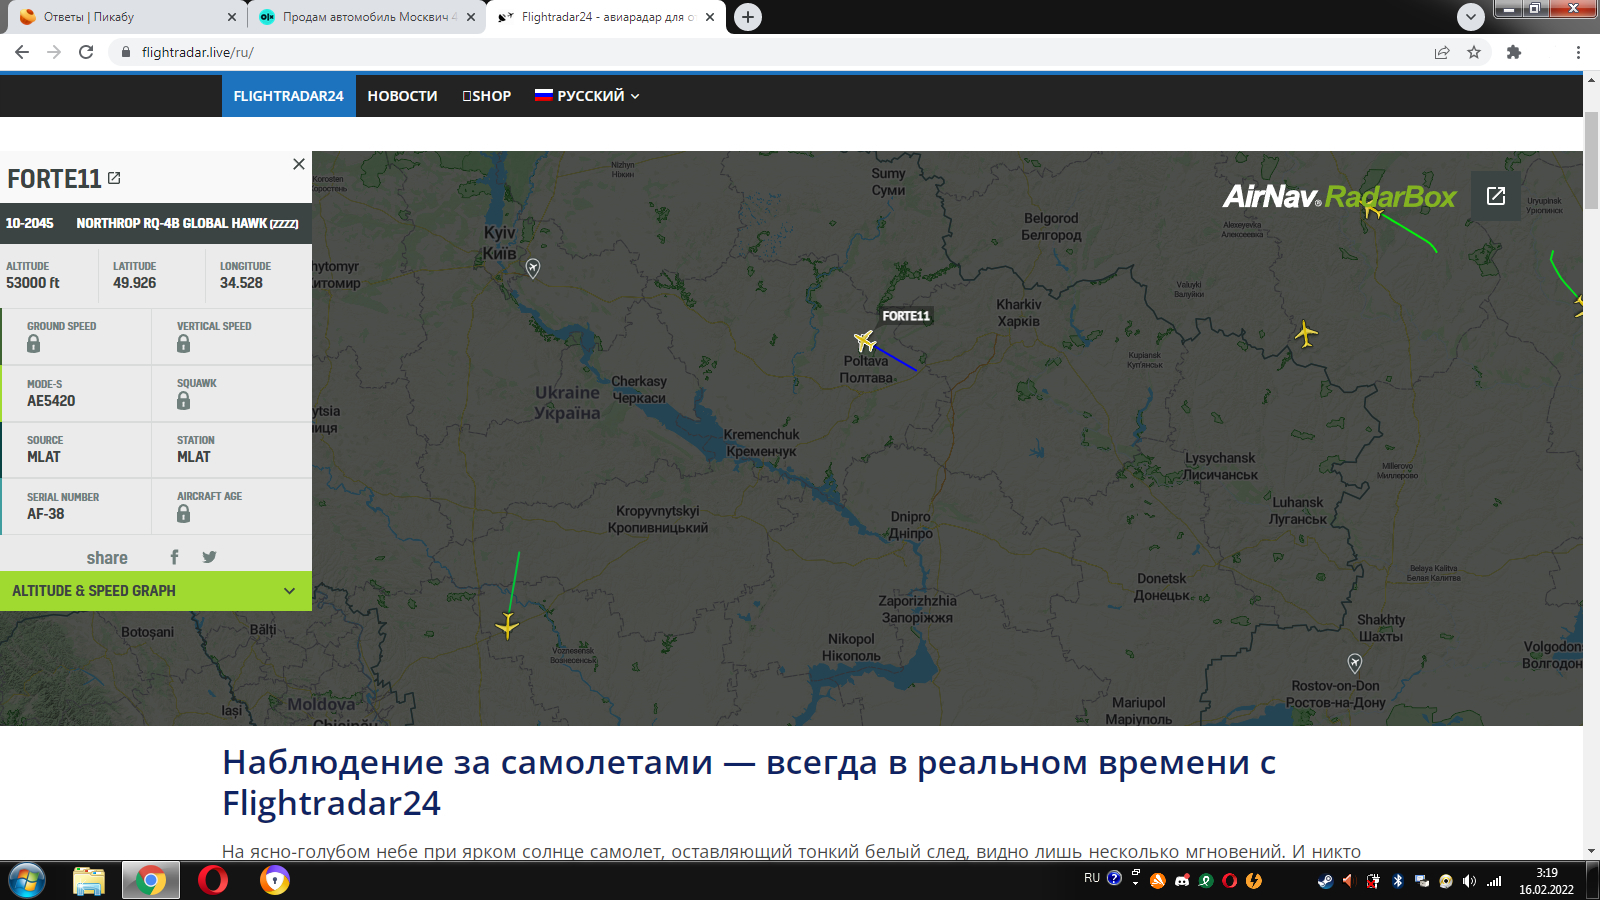Open the Chrome three-dot menu

tap(1578, 52)
